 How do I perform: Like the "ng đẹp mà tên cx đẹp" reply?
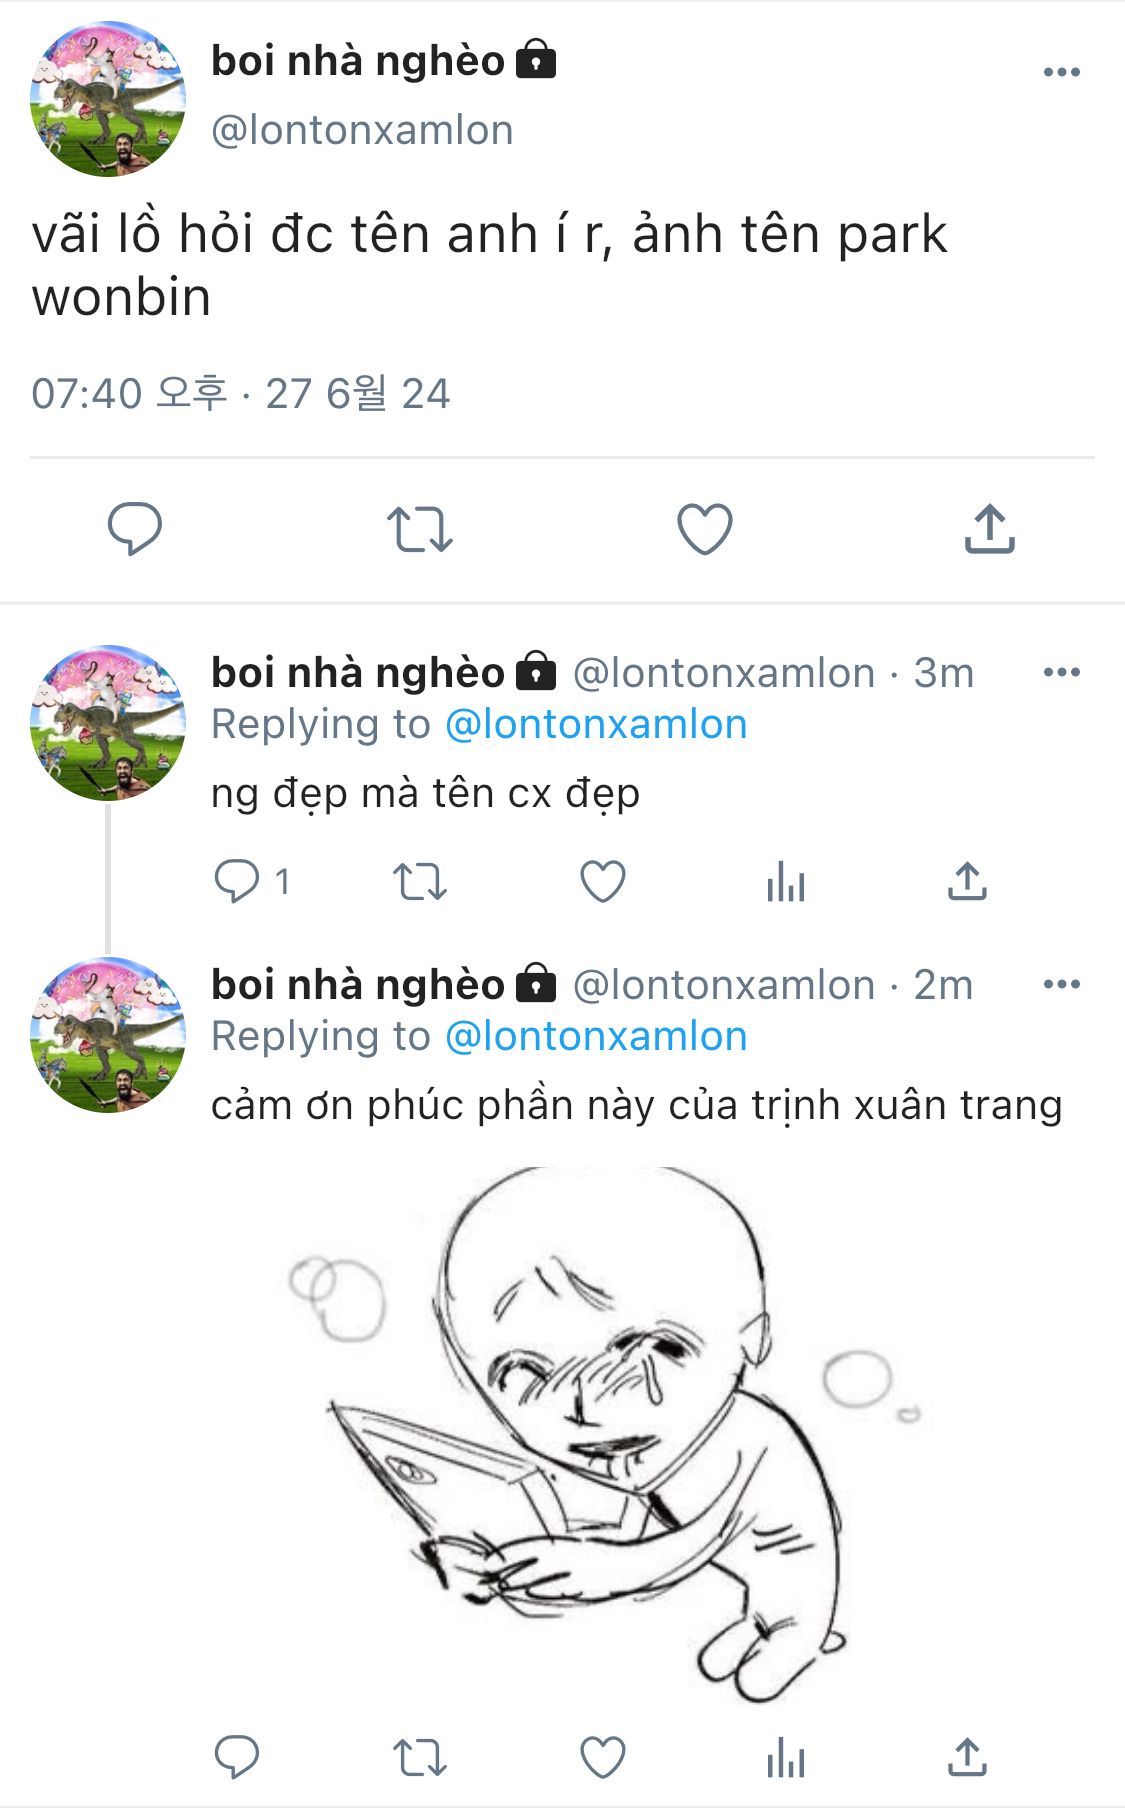(x=602, y=882)
